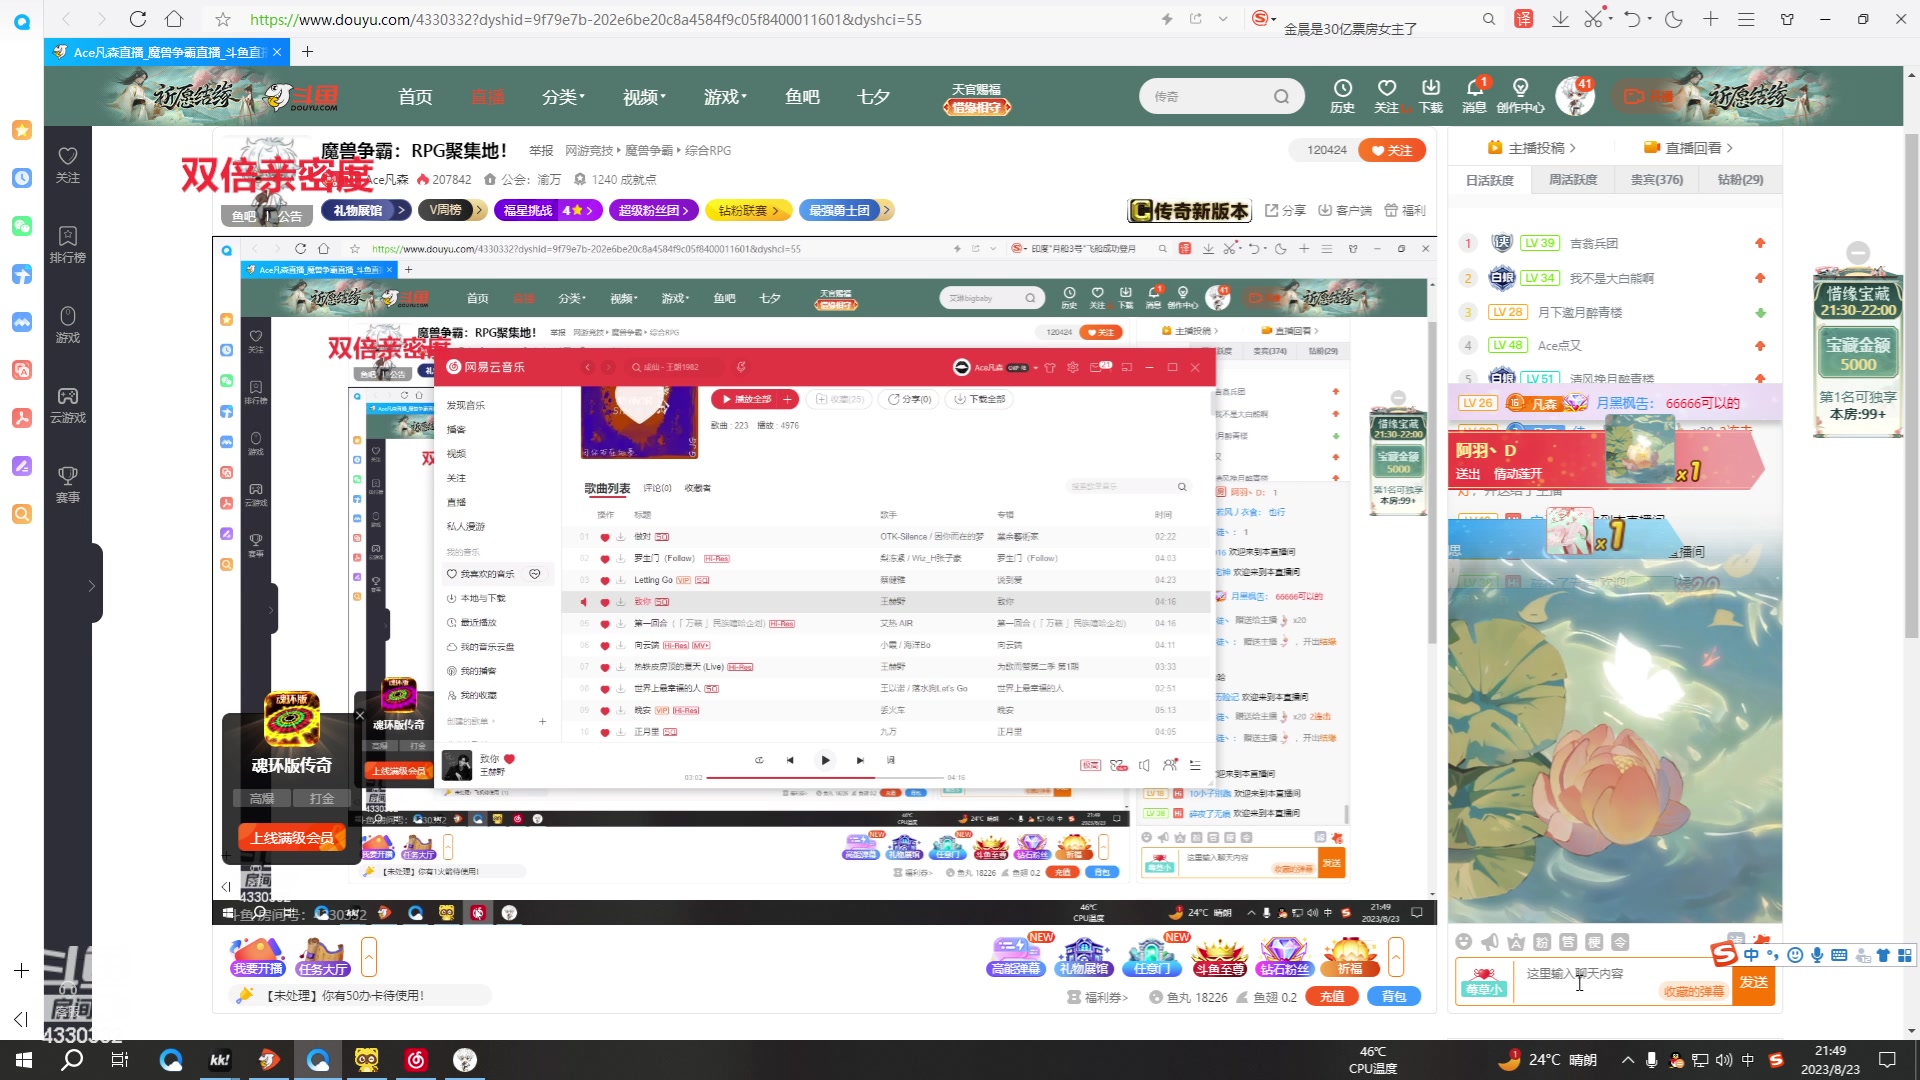The height and width of the screenshot is (1080, 1920).
Task: Click 充值 recharge button
Action: [1332, 997]
